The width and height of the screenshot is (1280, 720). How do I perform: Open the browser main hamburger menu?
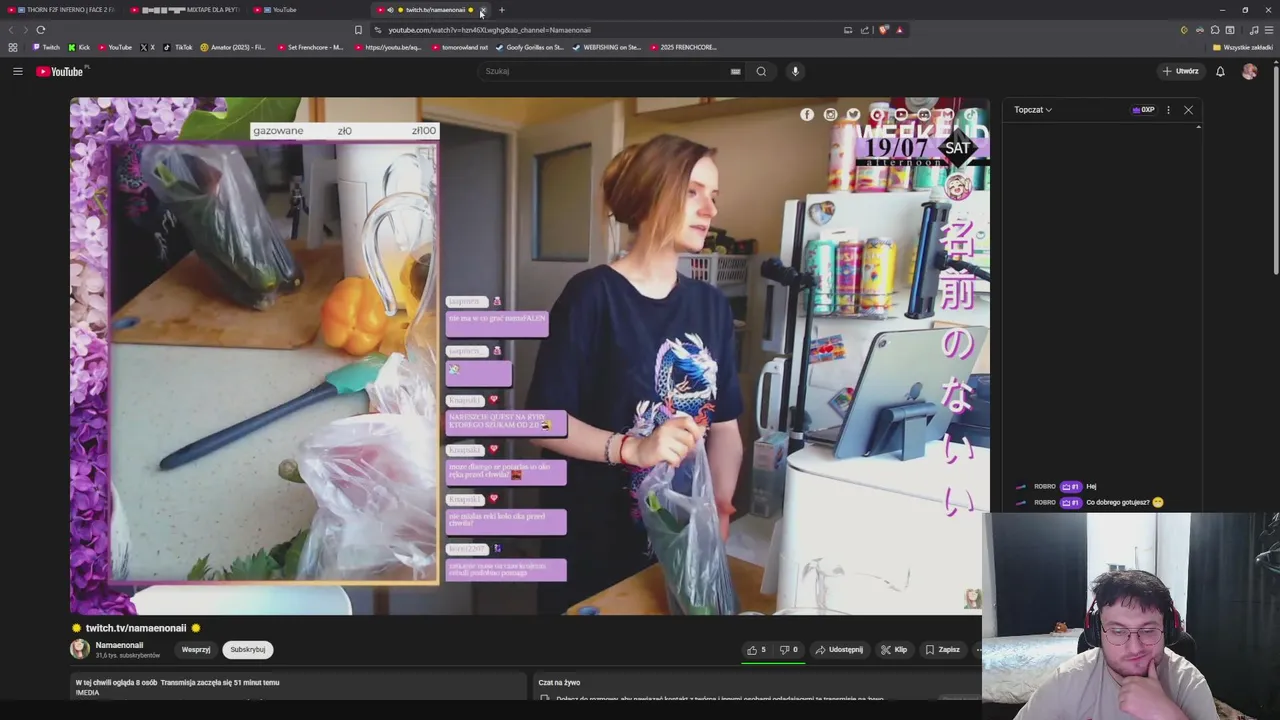[x=1269, y=30]
